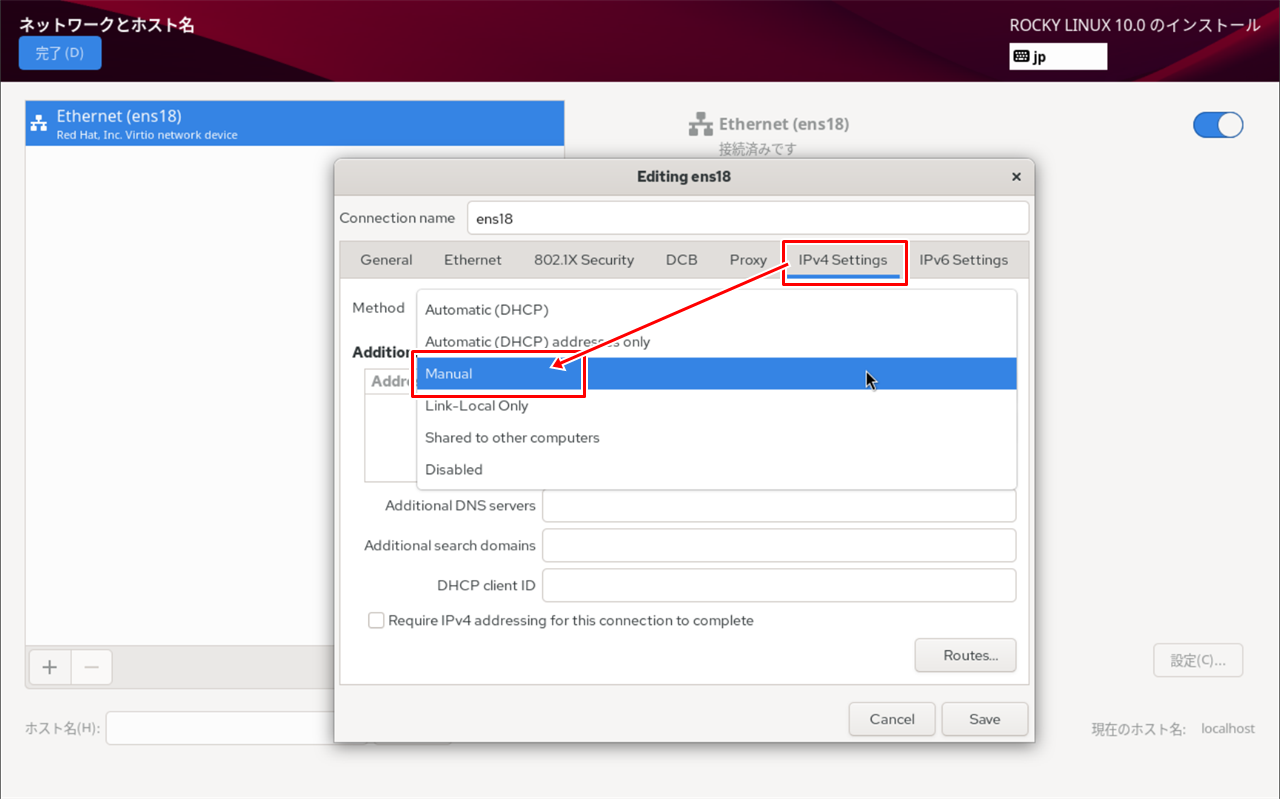The image size is (1280, 799).
Task: Close the Editing ens18 dialog
Action: (x=1016, y=177)
